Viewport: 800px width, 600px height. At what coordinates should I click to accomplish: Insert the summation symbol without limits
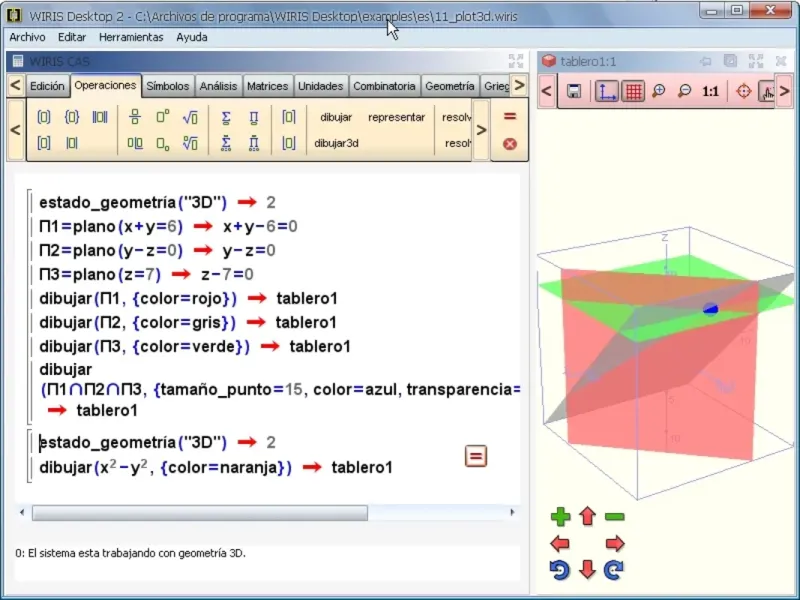point(226,117)
